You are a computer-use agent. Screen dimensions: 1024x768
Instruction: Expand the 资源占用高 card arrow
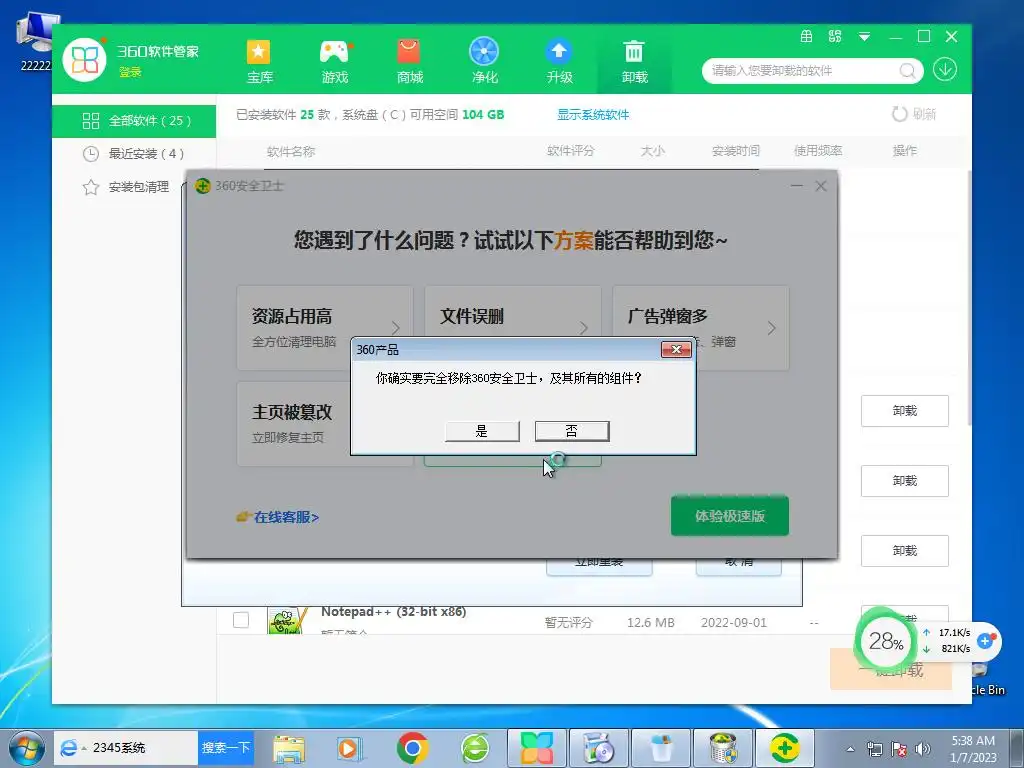pos(395,327)
